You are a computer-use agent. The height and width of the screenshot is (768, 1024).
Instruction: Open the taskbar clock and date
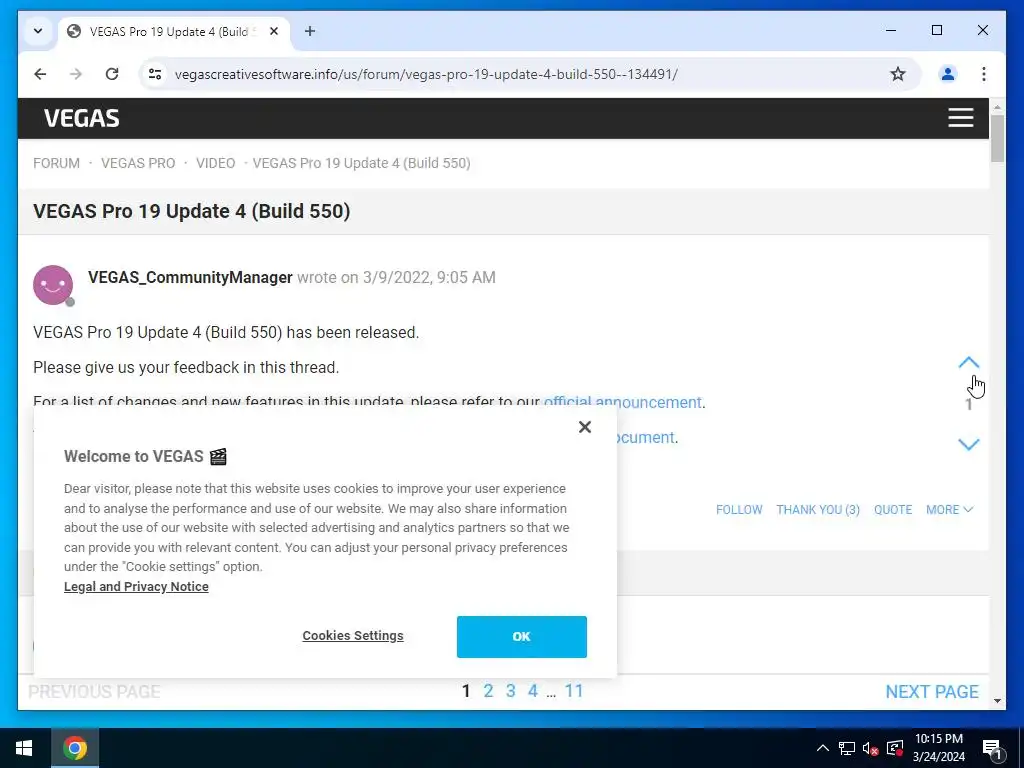tap(938, 748)
